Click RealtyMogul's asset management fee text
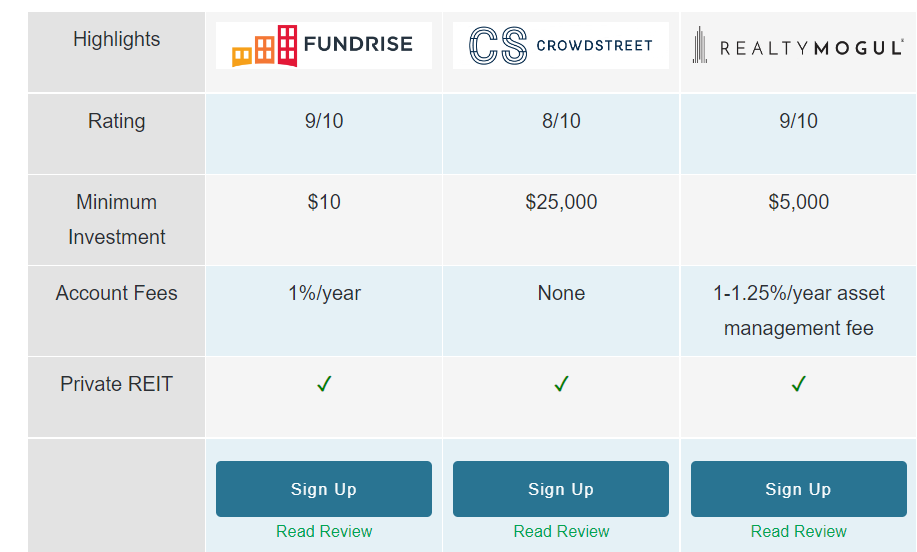Image resolution: width=917 pixels, height=552 pixels. (x=799, y=310)
